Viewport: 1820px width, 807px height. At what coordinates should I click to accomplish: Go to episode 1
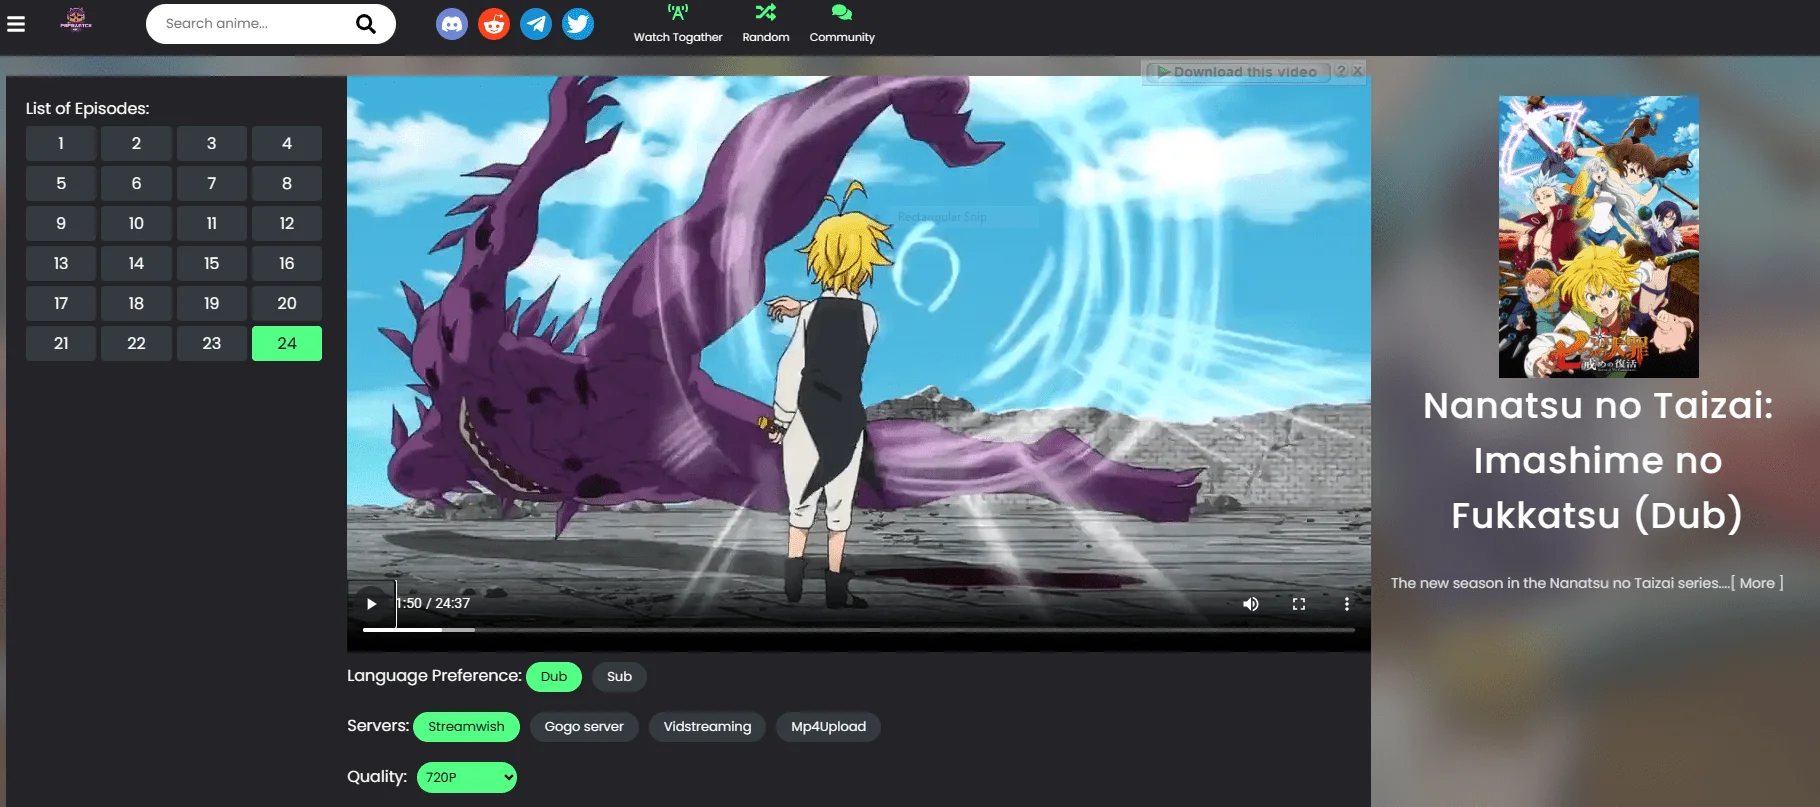61,144
